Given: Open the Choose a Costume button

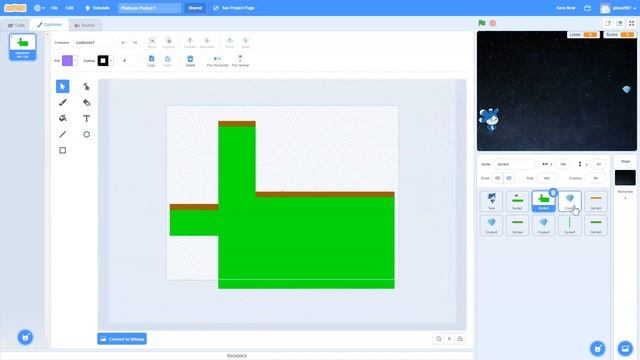Looking at the screenshot, I should pos(25,337).
